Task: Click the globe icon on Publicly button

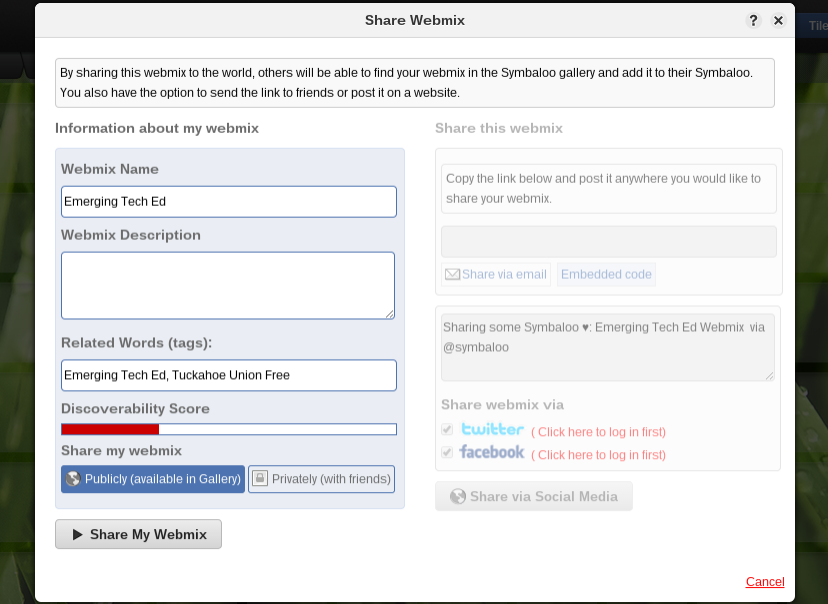Action: pyautogui.click(x=73, y=479)
